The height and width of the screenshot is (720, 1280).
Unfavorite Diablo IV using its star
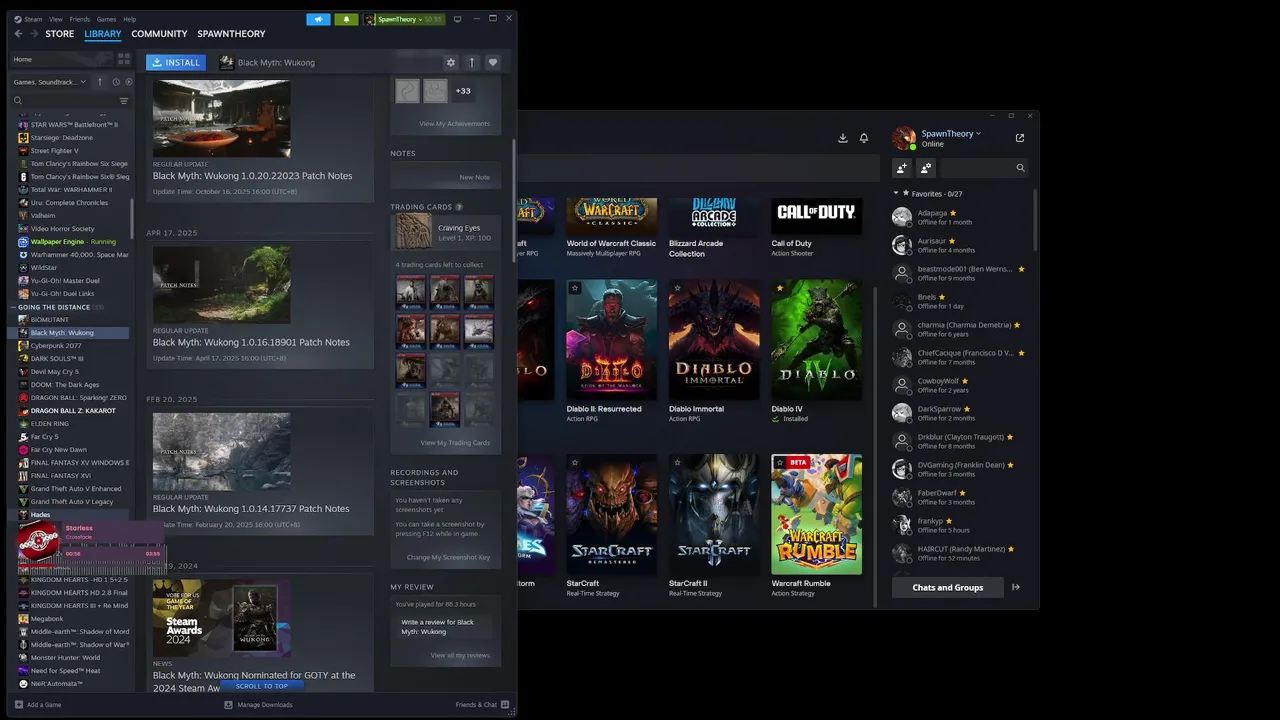(x=780, y=288)
